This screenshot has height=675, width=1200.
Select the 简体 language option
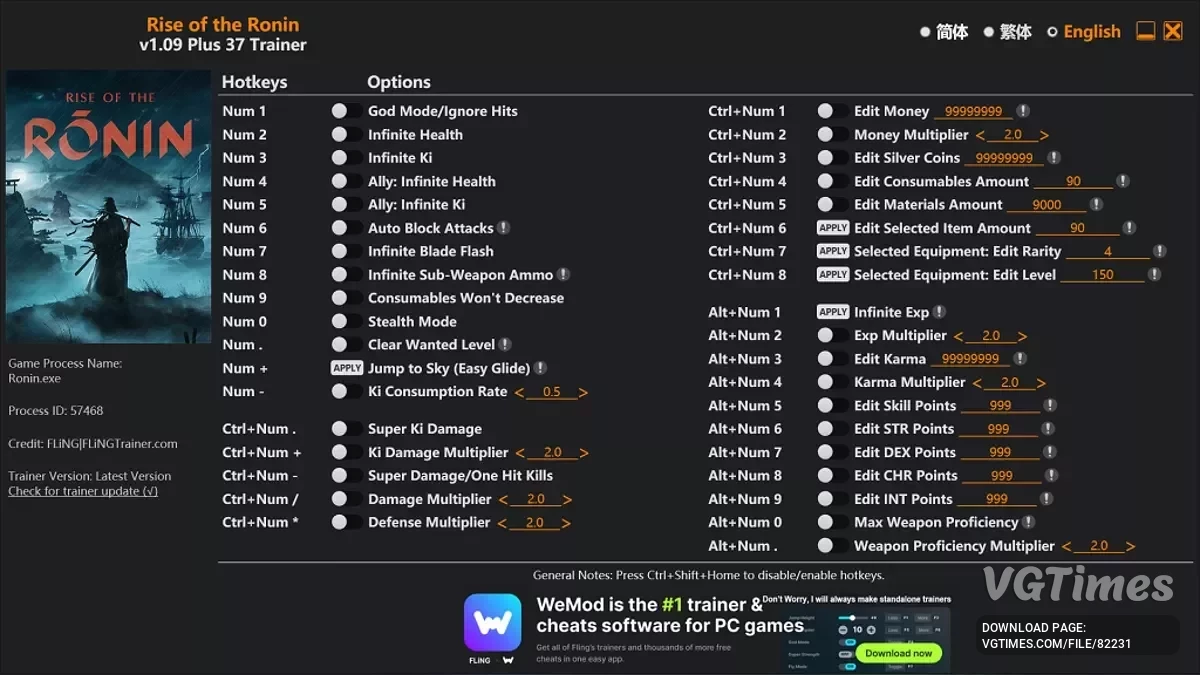(925, 32)
